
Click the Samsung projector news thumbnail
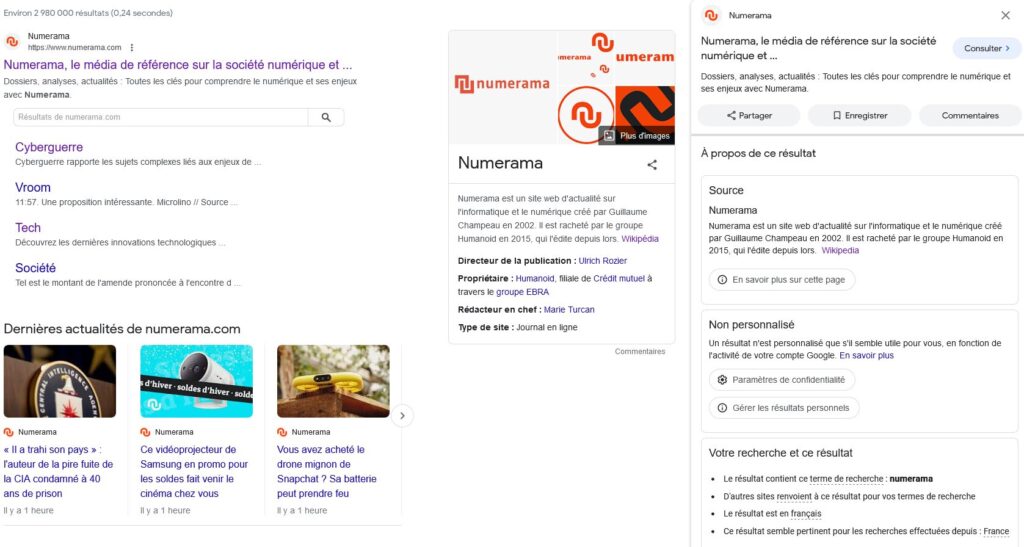pyautogui.click(x=197, y=381)
